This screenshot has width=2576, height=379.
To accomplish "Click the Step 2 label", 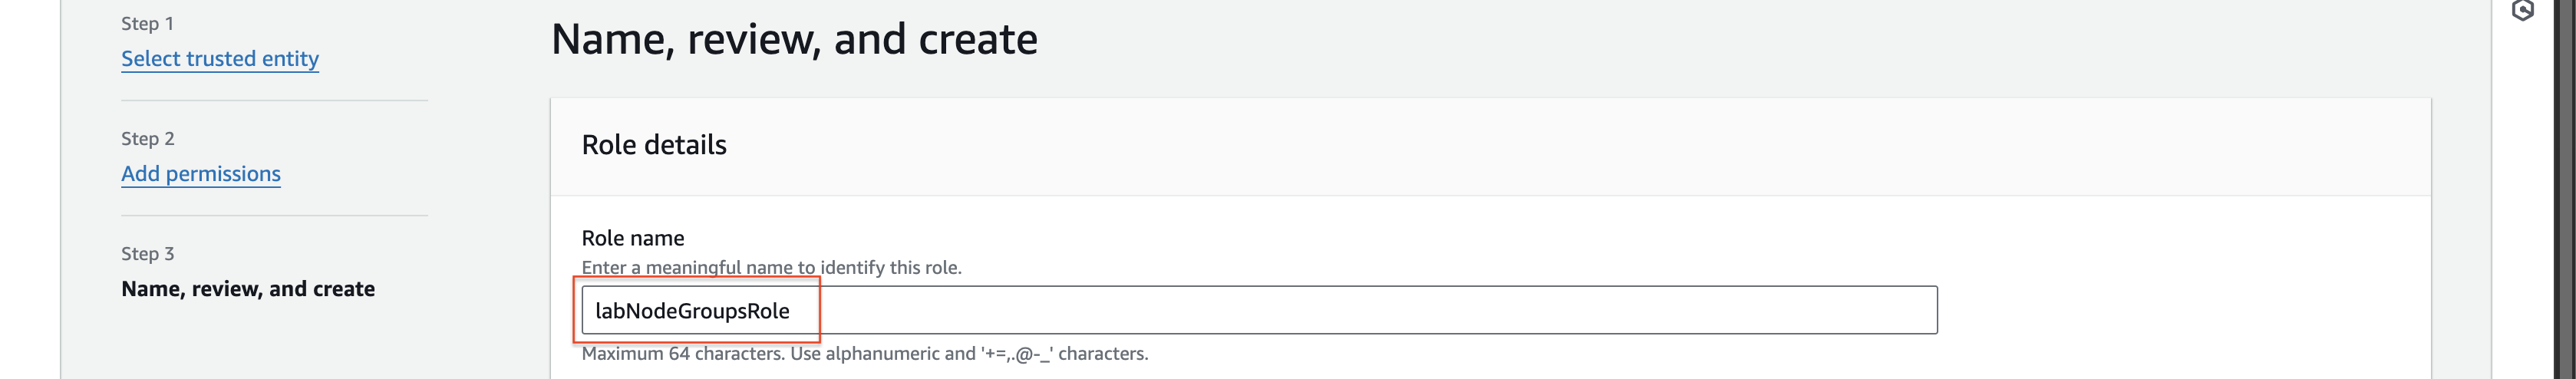I will point(148,138).
